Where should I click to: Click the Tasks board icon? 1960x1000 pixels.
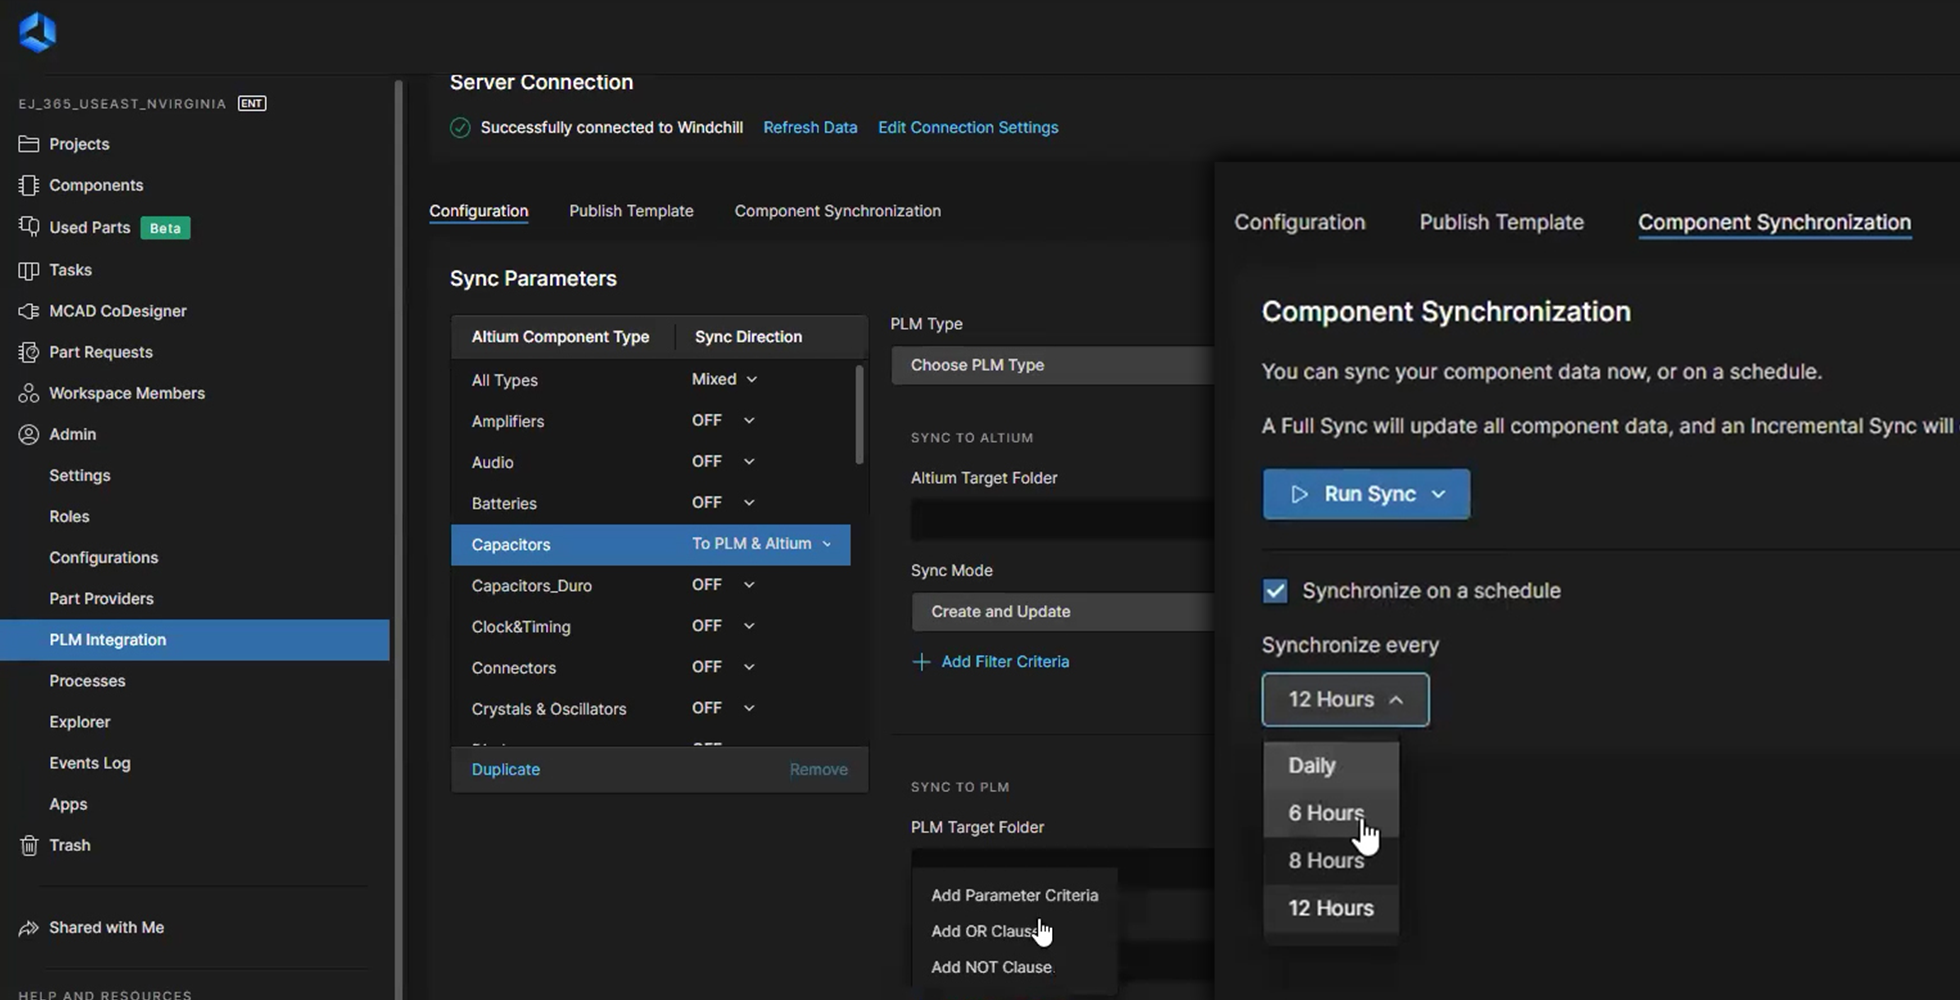(29, 270)
